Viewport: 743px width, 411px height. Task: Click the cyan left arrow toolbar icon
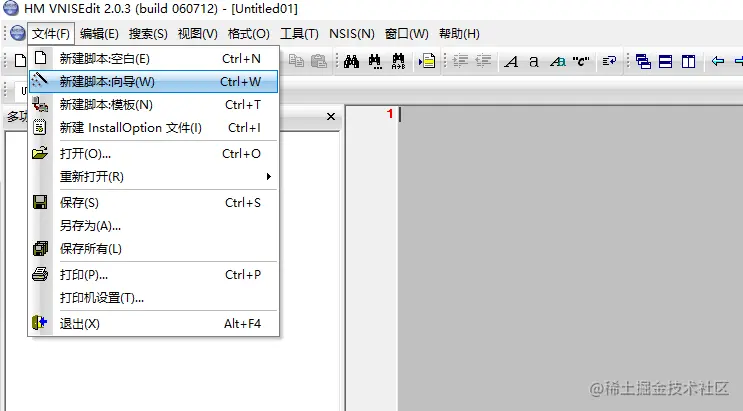tap(718, 61)
